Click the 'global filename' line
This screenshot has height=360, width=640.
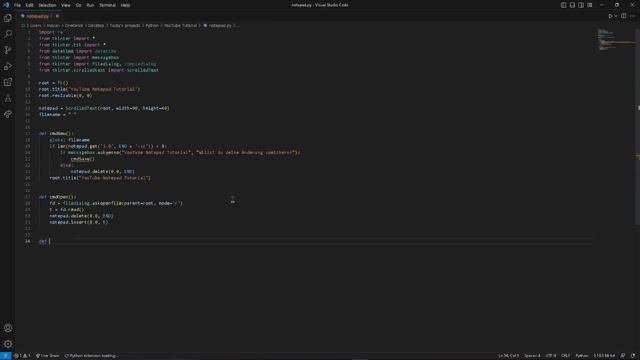coord(69,140)
